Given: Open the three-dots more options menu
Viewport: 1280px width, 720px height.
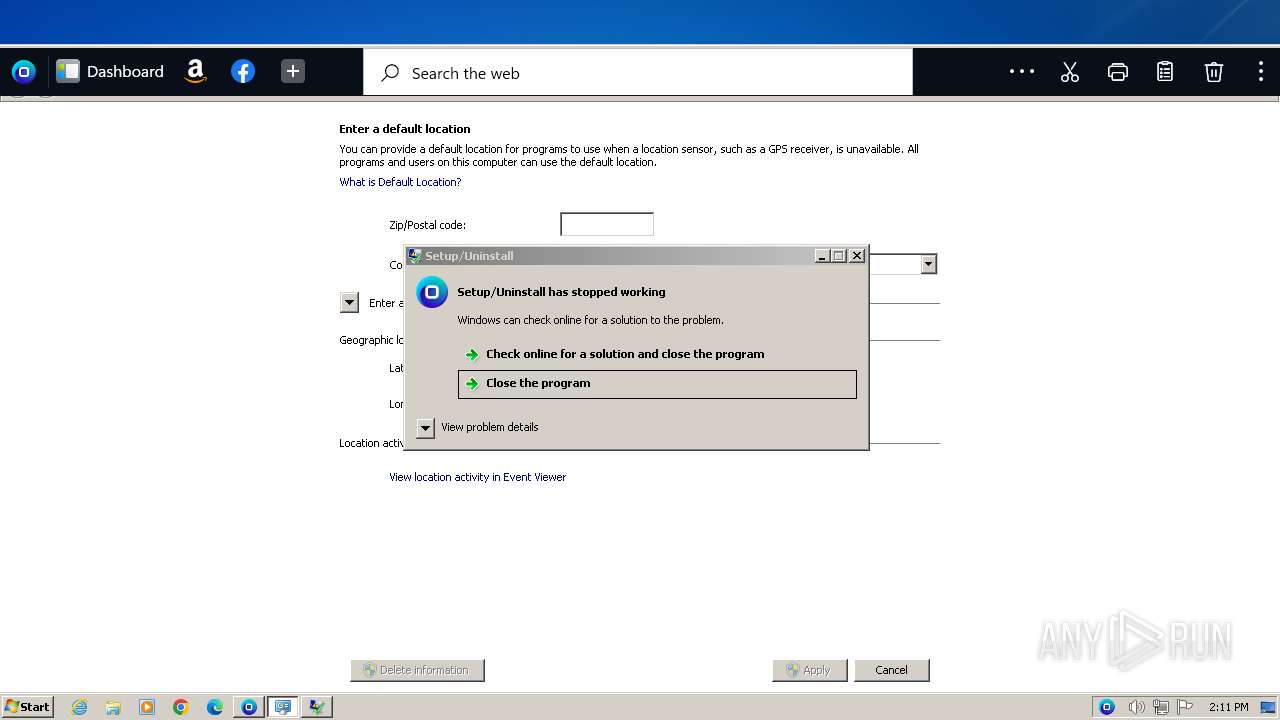Looking at the screenshot, I should (1022, 71).
